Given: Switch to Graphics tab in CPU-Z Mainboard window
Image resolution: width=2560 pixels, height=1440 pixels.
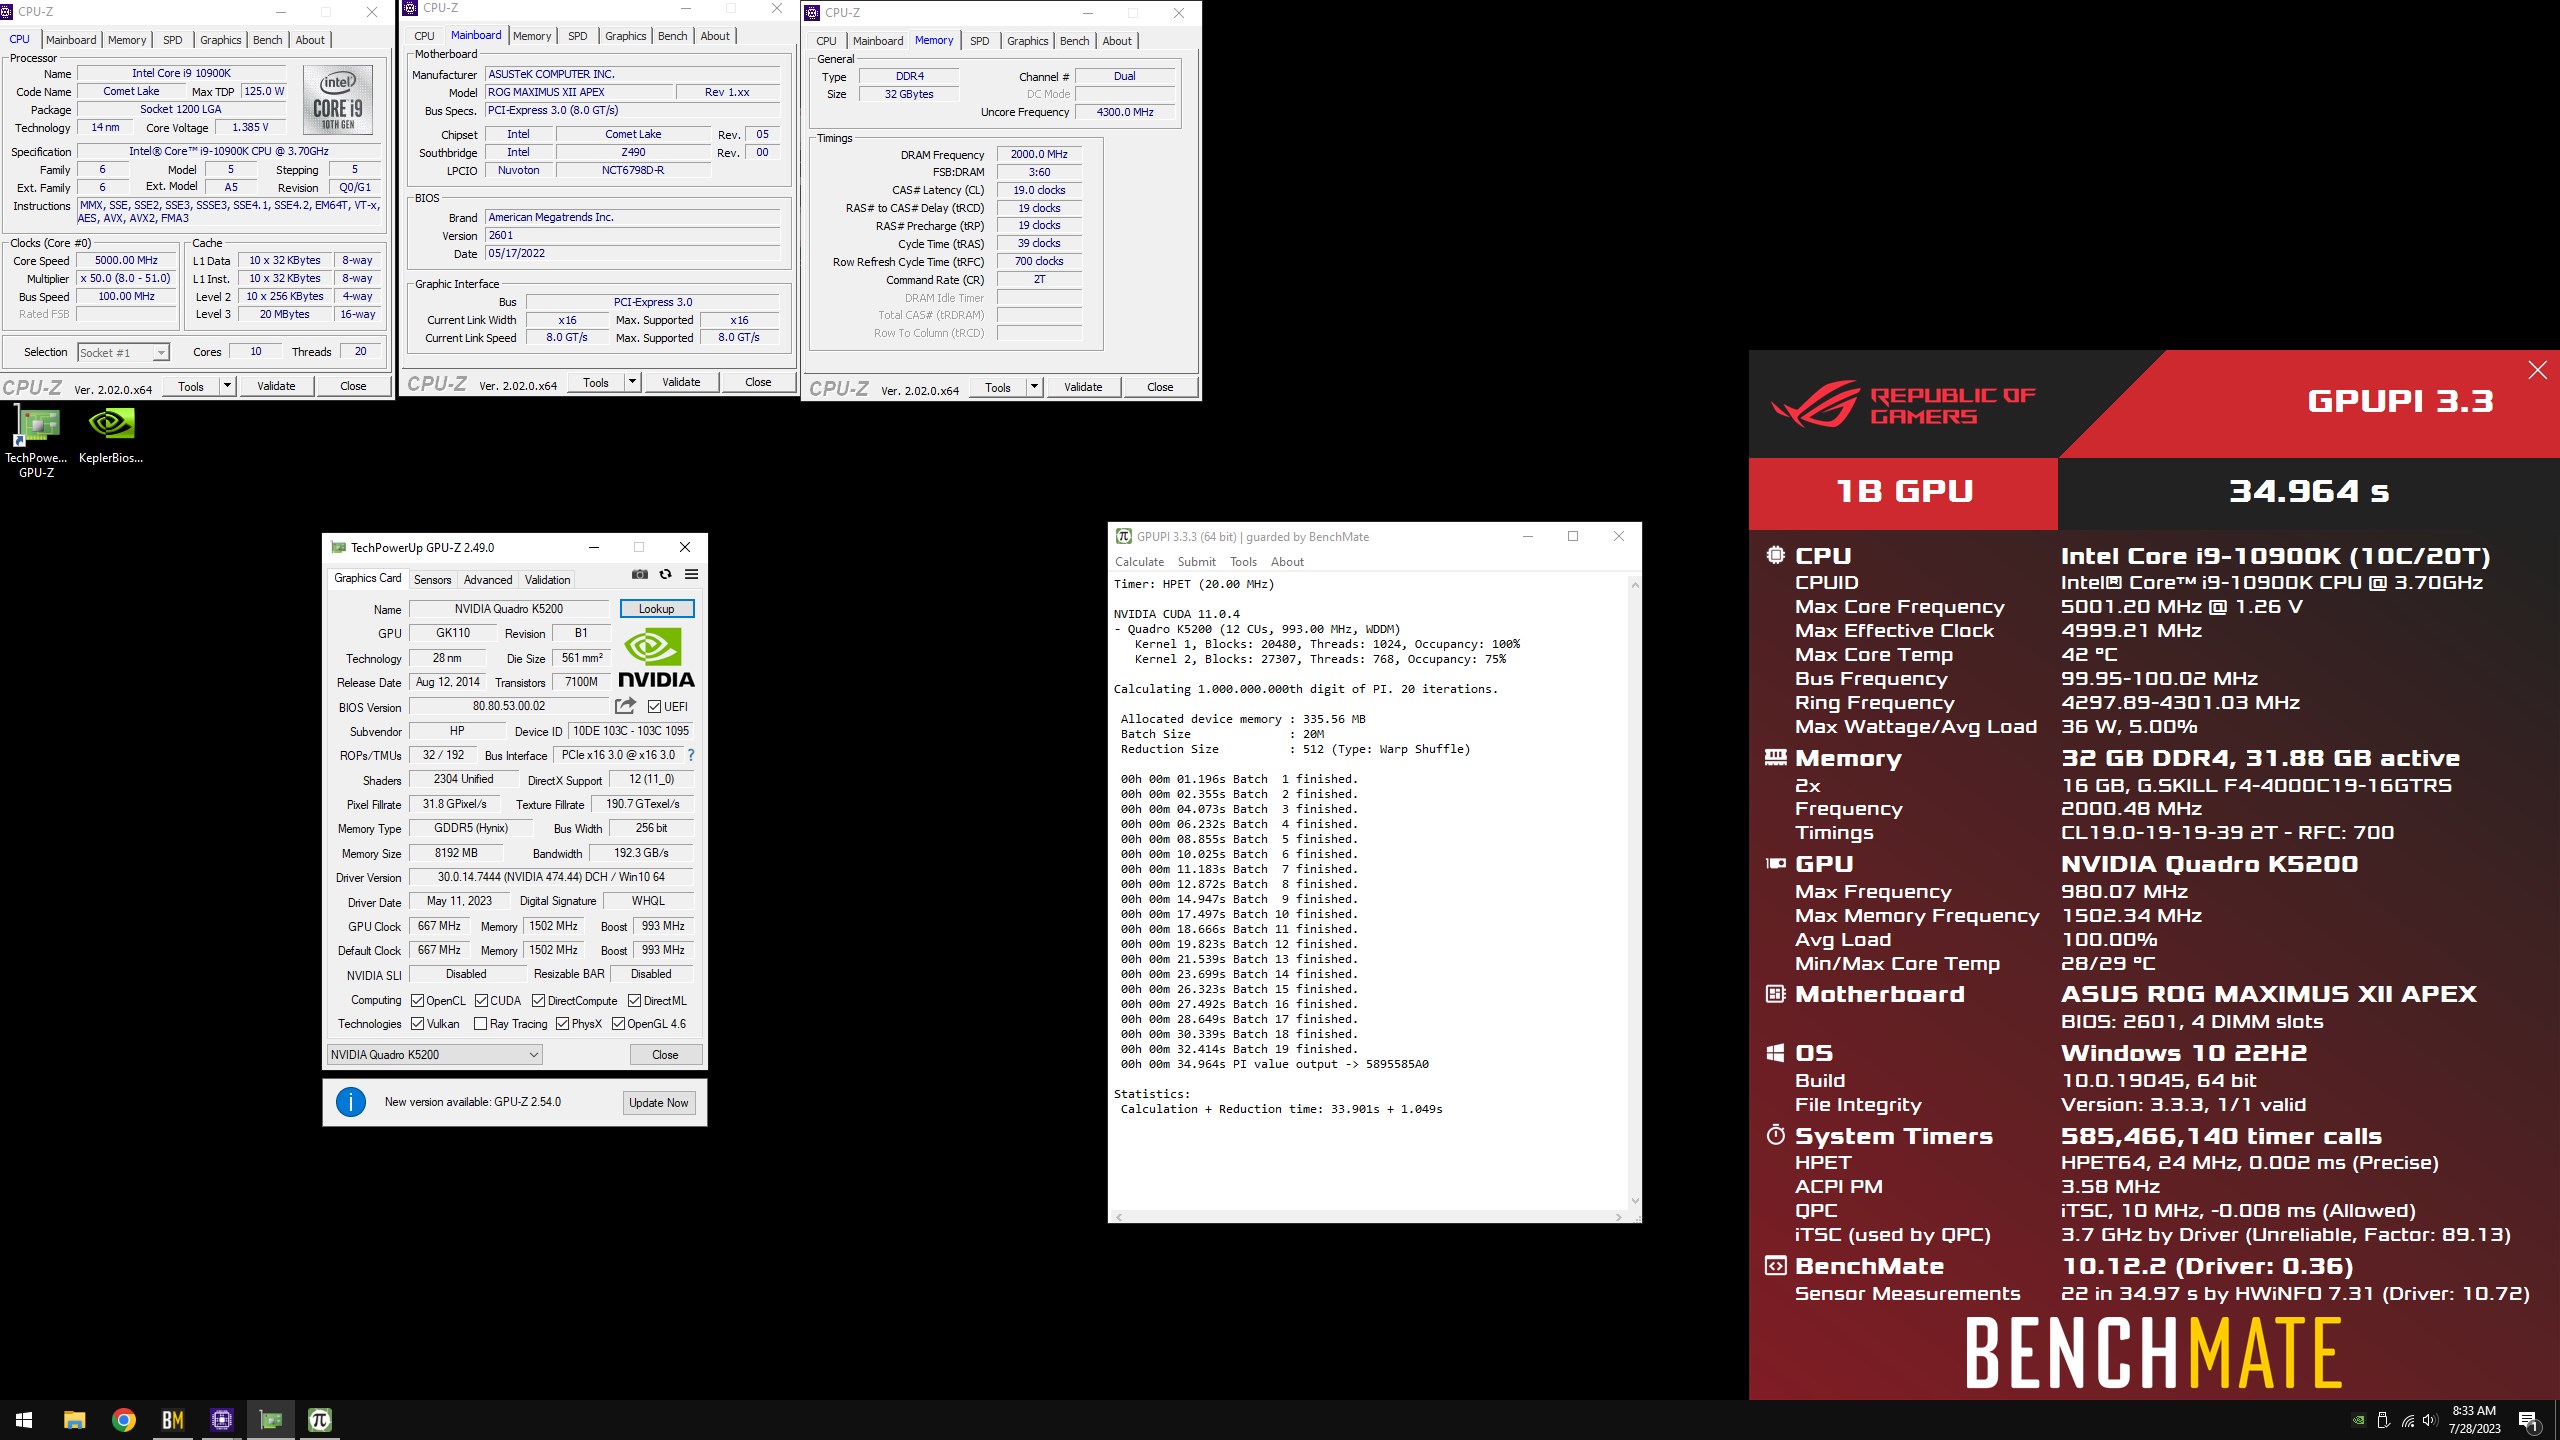Looking at the screenshot, I should (x=626, y=36).
